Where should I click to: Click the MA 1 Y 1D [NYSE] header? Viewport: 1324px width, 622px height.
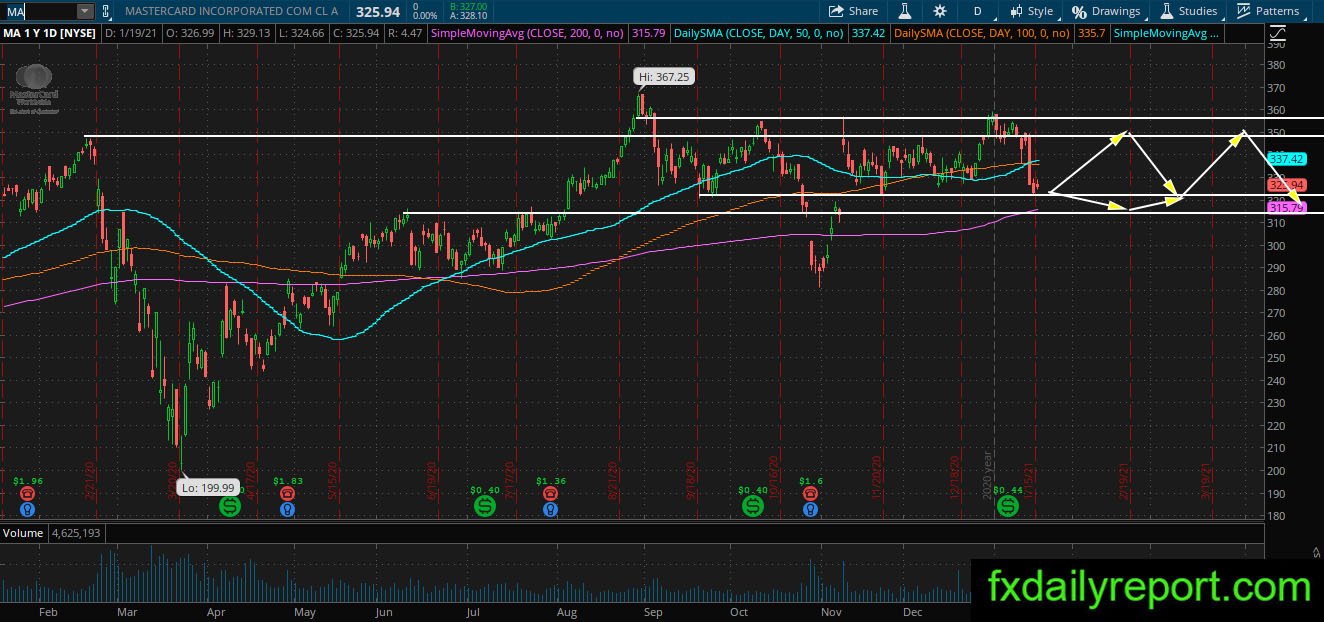[49, 33]
